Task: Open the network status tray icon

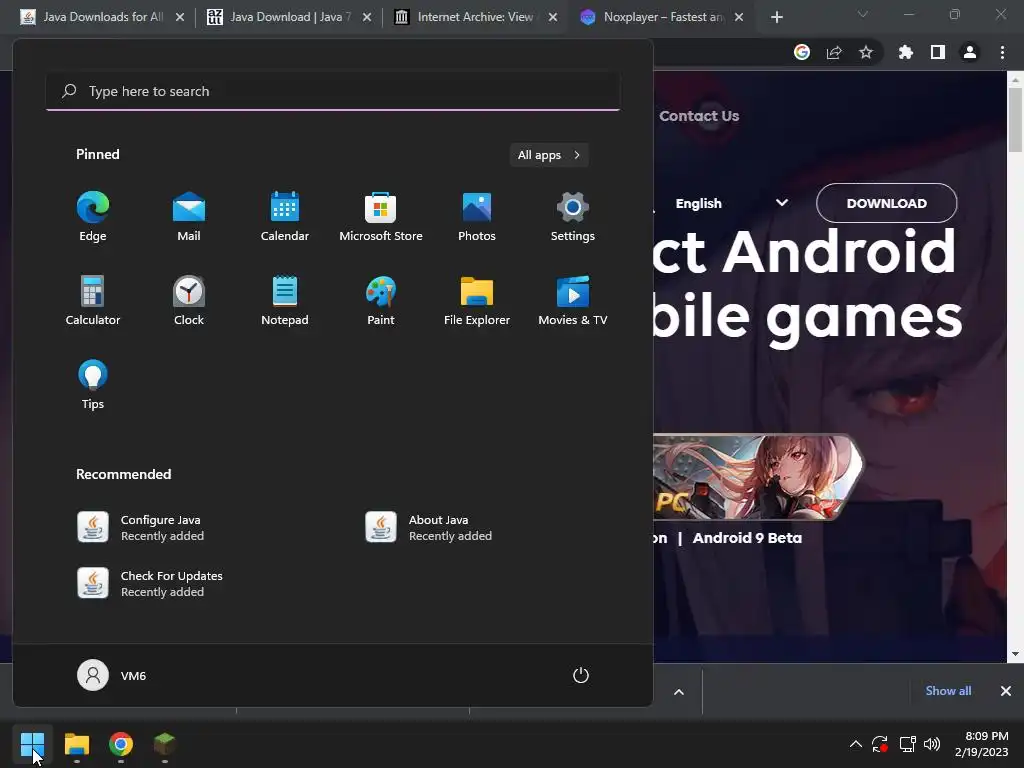Action: point(907,744)
